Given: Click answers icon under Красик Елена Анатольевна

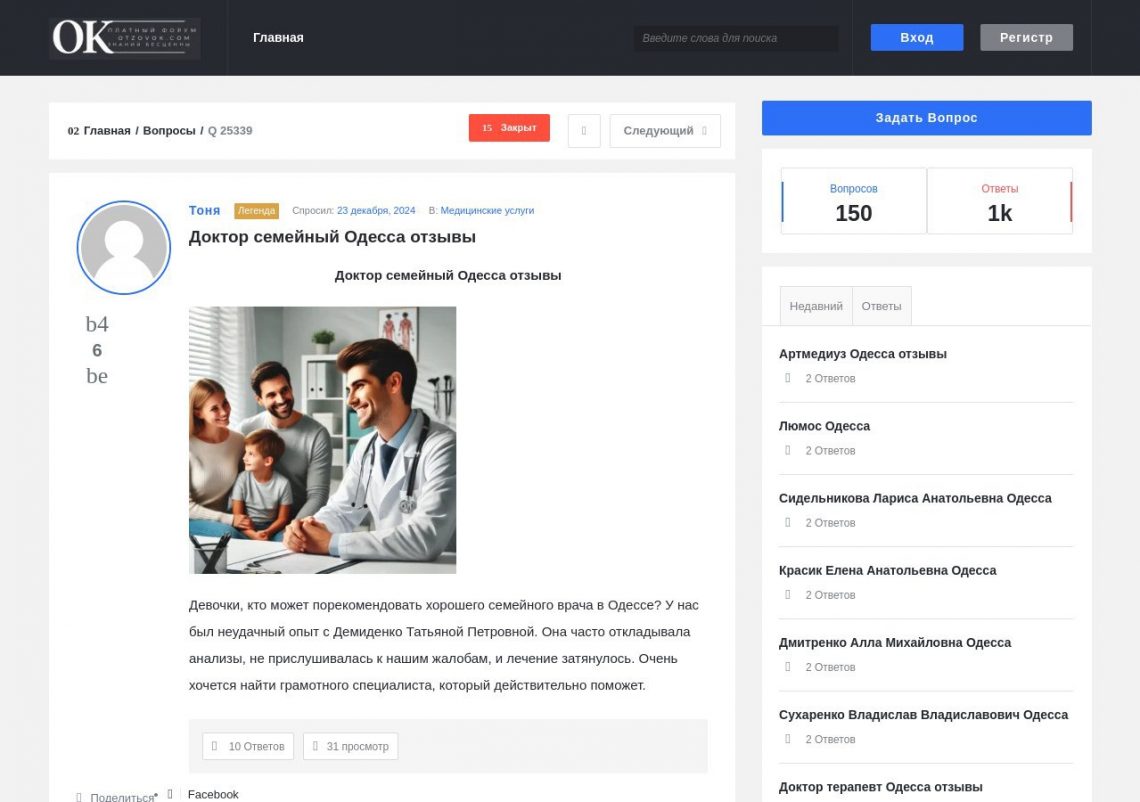Looking at the screenshot, I should pos(787,594).
